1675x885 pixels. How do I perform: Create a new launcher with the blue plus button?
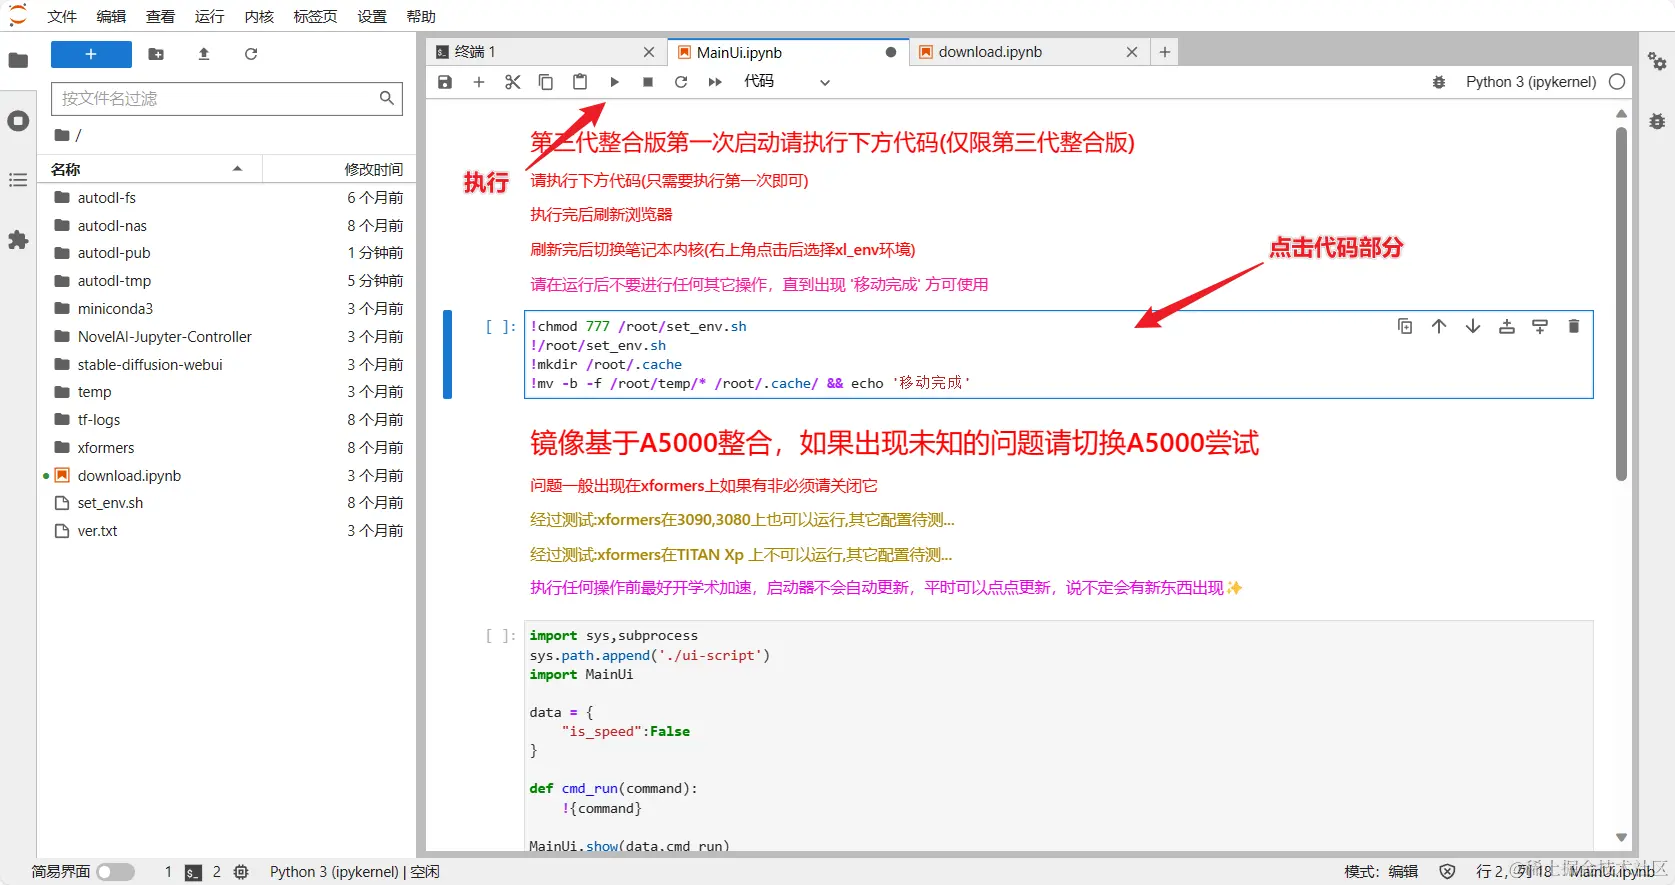click(91, 54)
